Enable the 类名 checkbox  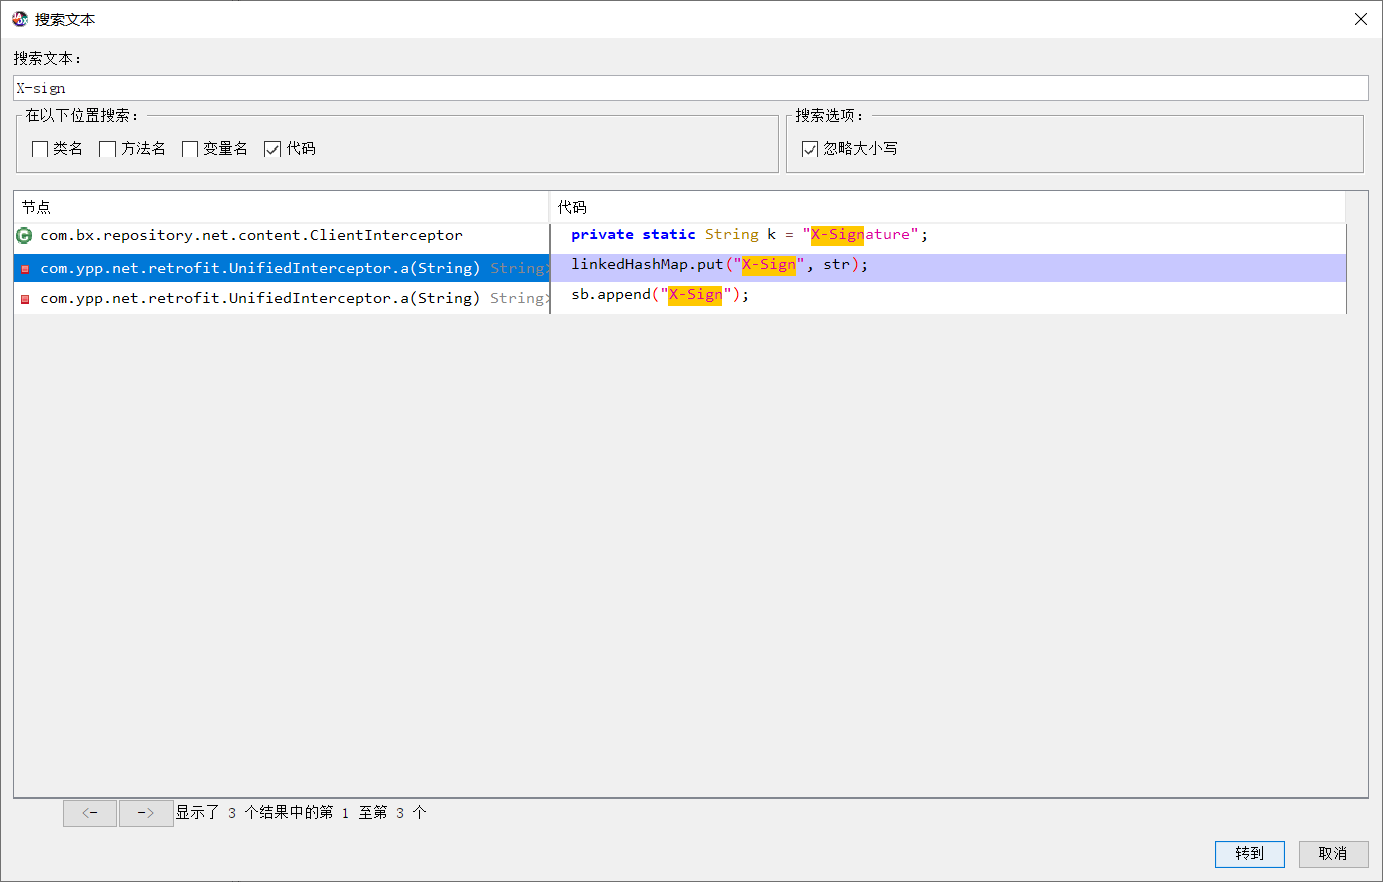click(40, 149)
